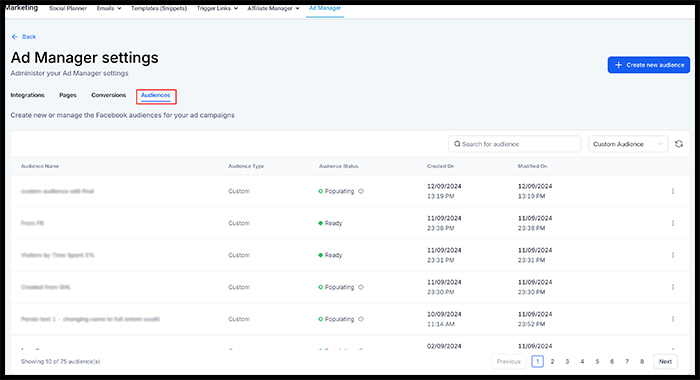Expand the Emails menu
This screenshot has height=380, width=700.
point(109,8)
